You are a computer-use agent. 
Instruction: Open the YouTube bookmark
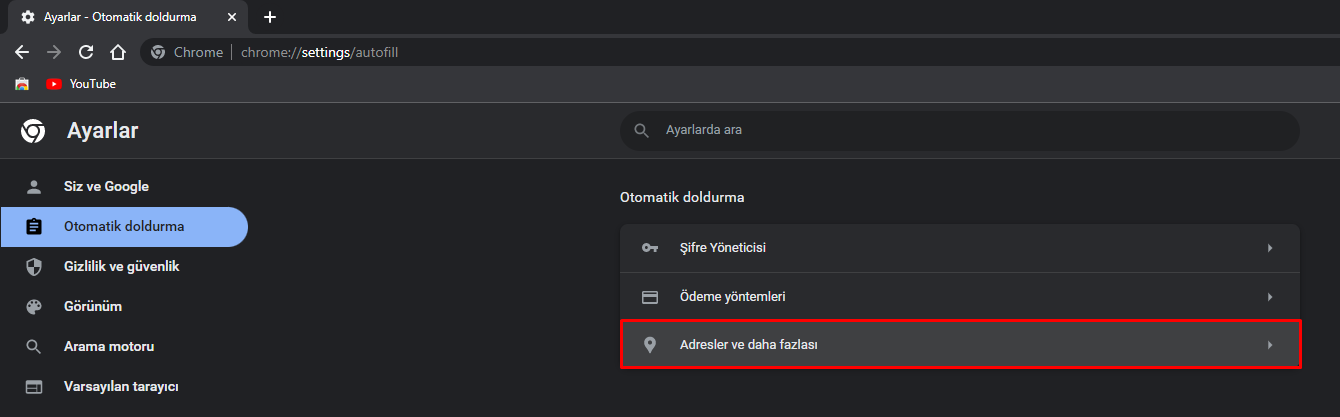pyautogui.click(x=82, y=84)
